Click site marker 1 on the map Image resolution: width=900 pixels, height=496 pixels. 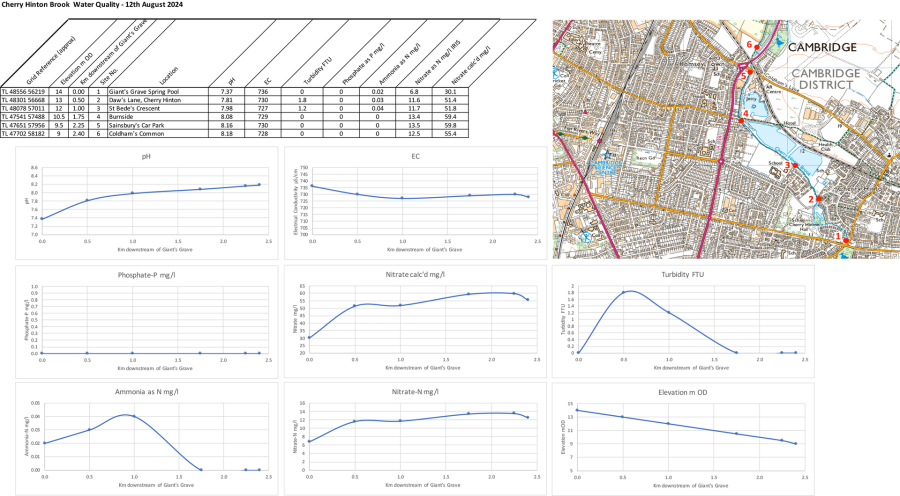[x=845, y=240]
